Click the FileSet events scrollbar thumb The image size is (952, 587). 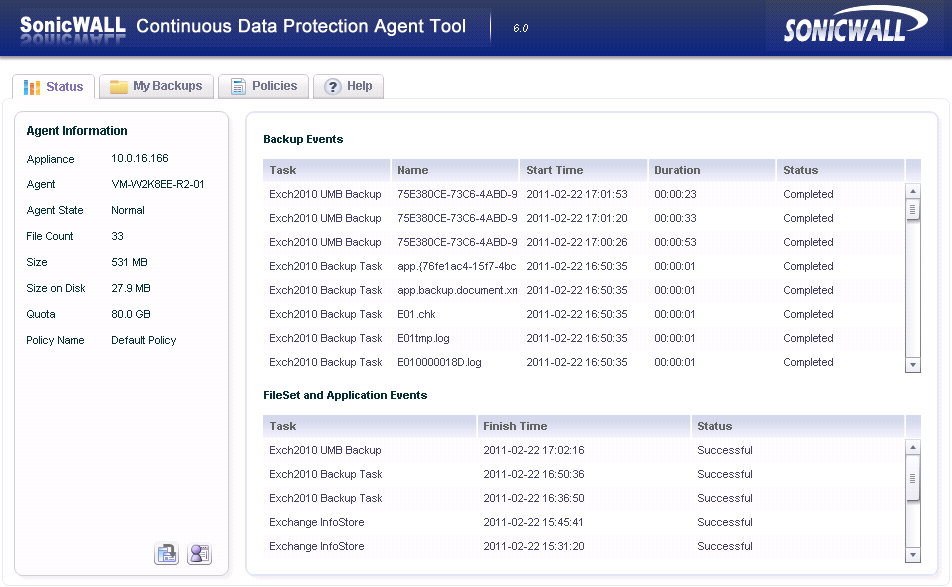(913, 478)
